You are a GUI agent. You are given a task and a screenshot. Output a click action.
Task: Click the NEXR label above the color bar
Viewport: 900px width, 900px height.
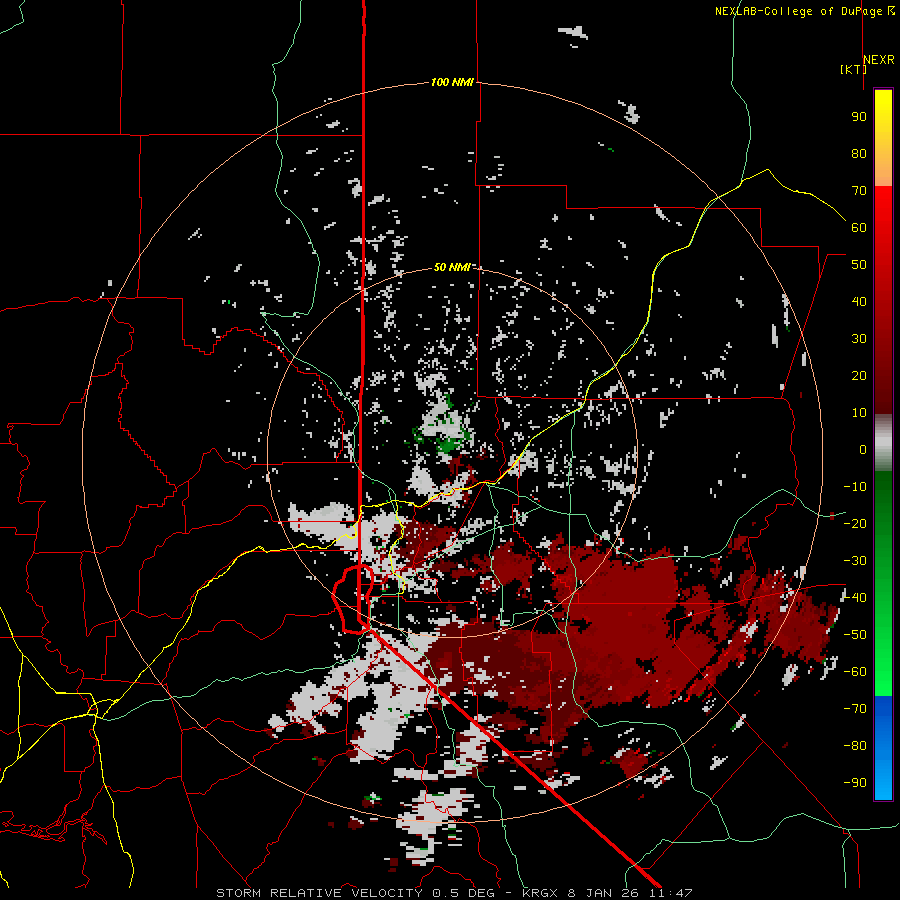pyautogui.click(x=879, y=60)
